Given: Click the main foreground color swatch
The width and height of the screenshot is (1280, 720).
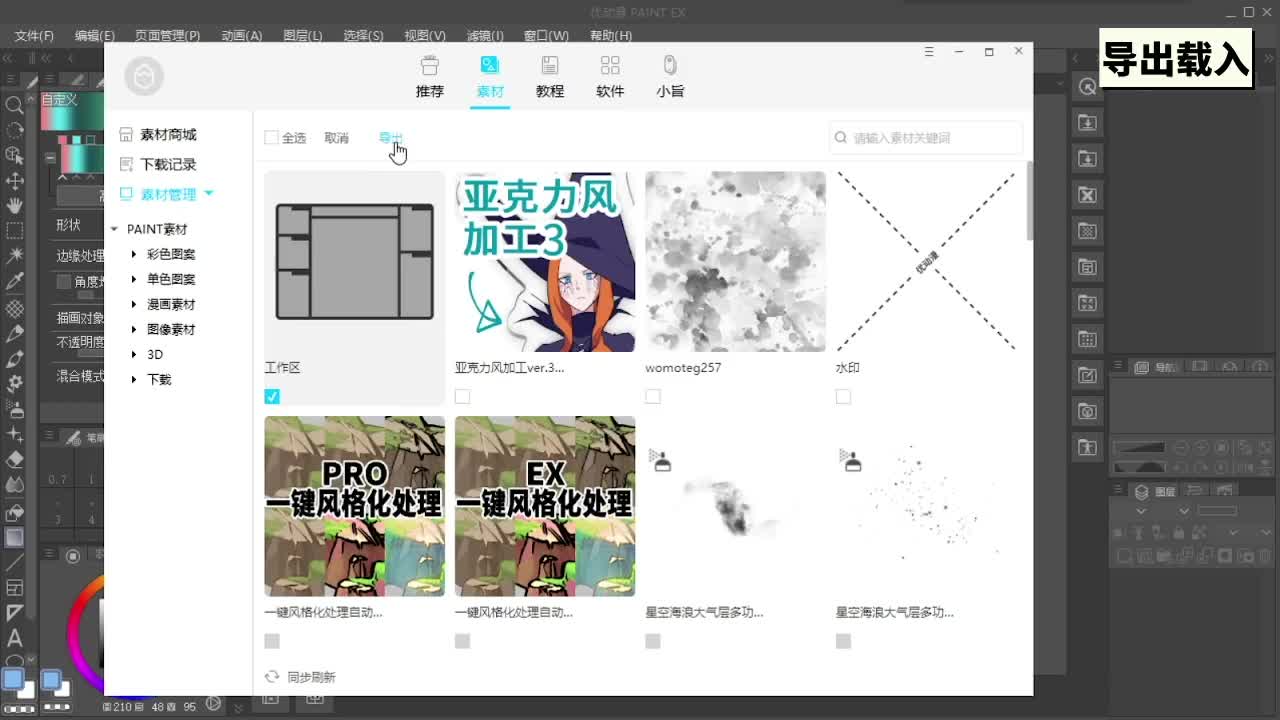Looking at the screenshot, I should click(13, 680).
